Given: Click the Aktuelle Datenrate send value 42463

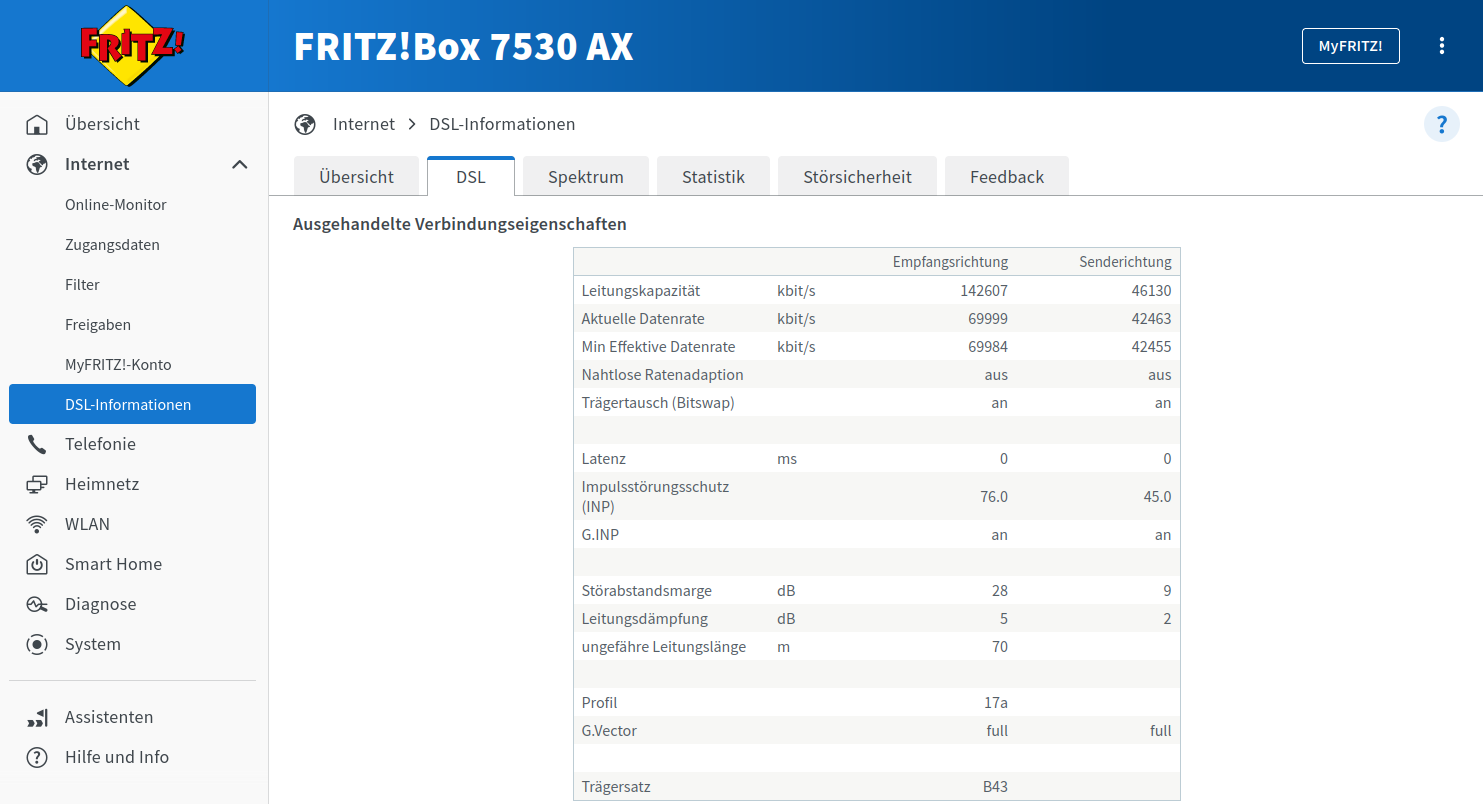Looking at the screenshot, I should click(x=1150, y=319).
